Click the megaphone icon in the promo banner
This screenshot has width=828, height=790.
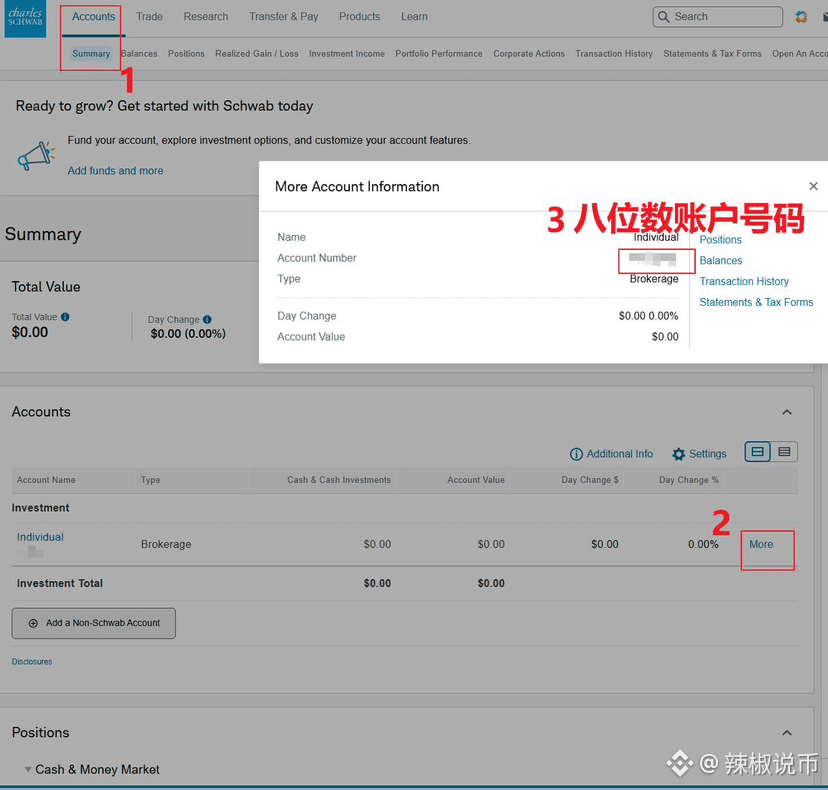[x=36, y=155]
